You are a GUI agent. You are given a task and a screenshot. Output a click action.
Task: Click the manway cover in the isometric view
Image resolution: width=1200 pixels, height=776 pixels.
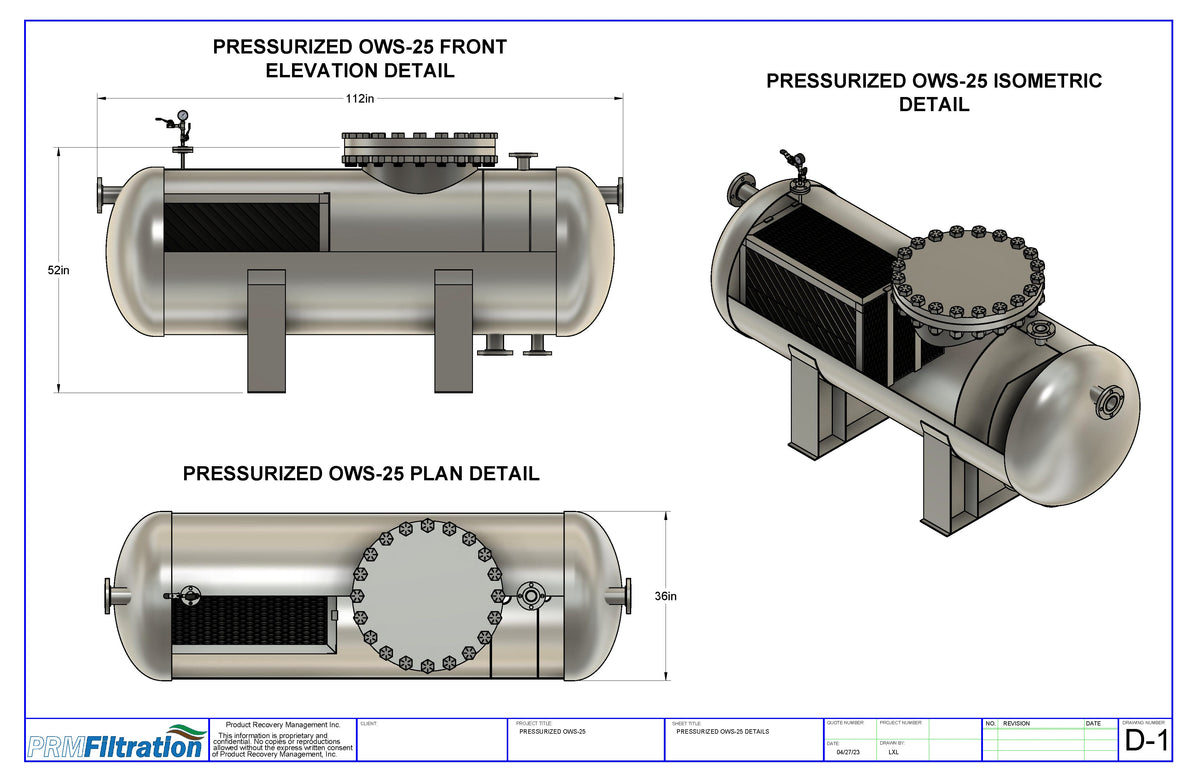(x=965, y=275)
